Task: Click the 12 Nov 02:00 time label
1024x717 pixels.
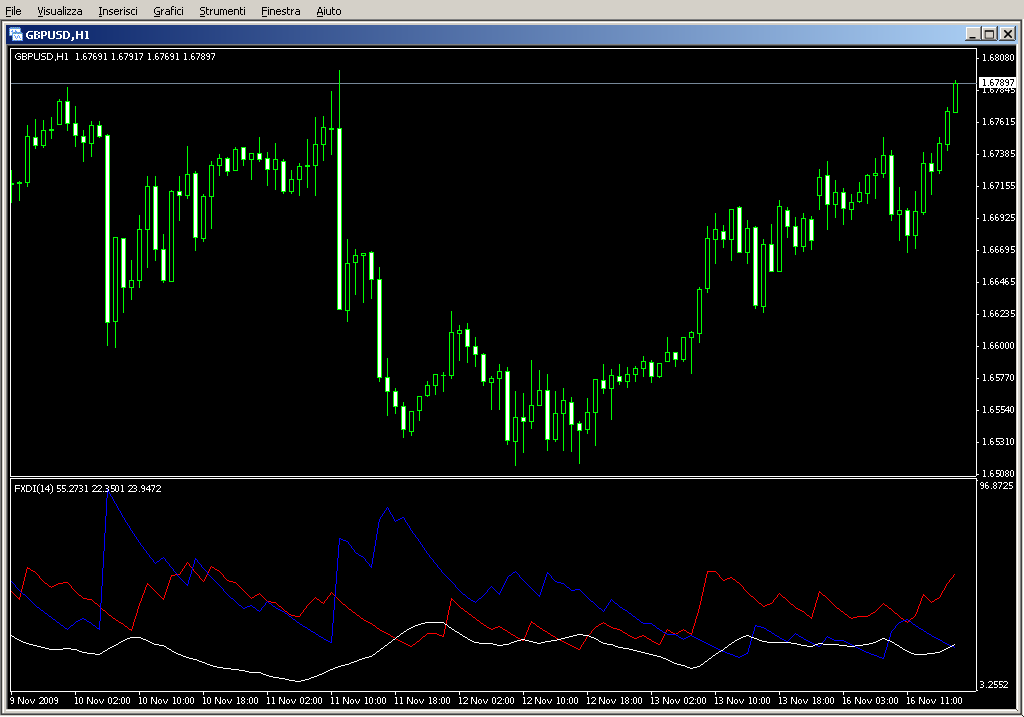Action: pyautogui.click(x=486, y=701)
